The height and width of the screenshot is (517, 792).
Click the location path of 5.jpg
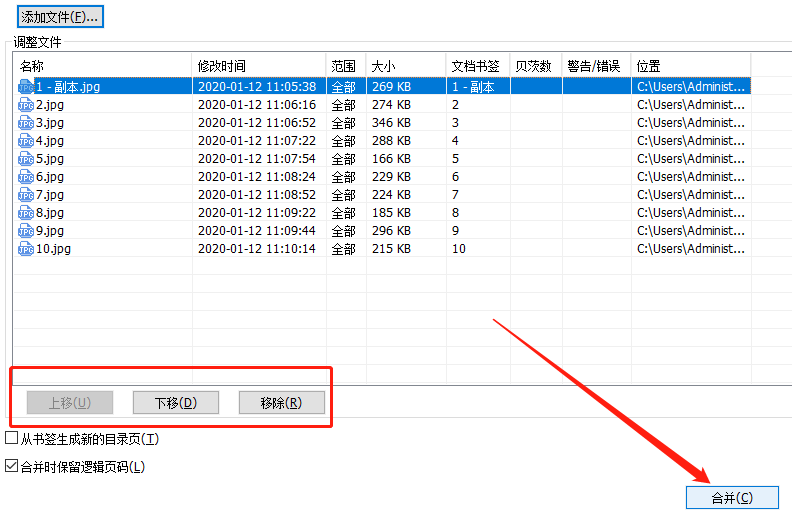pos(691,159)
